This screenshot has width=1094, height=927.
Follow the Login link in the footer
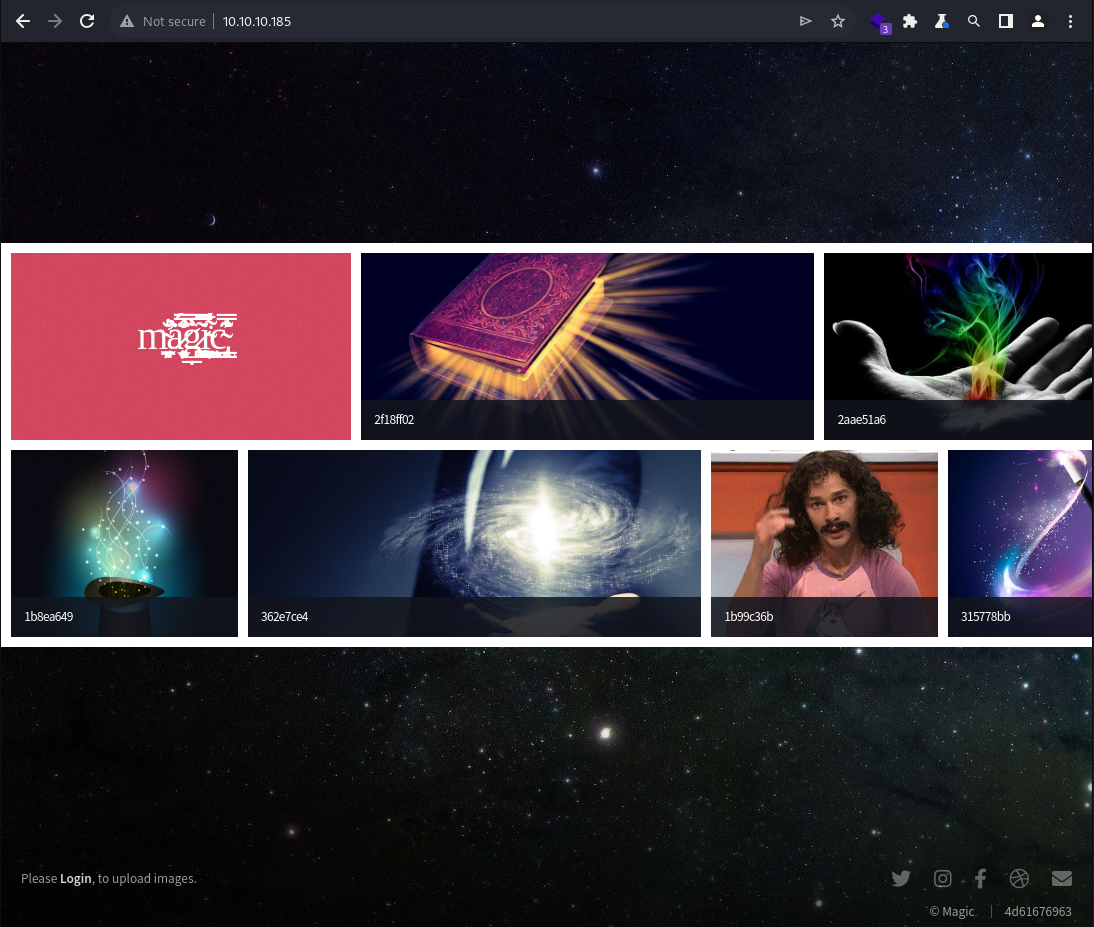[x=75, y=878]
